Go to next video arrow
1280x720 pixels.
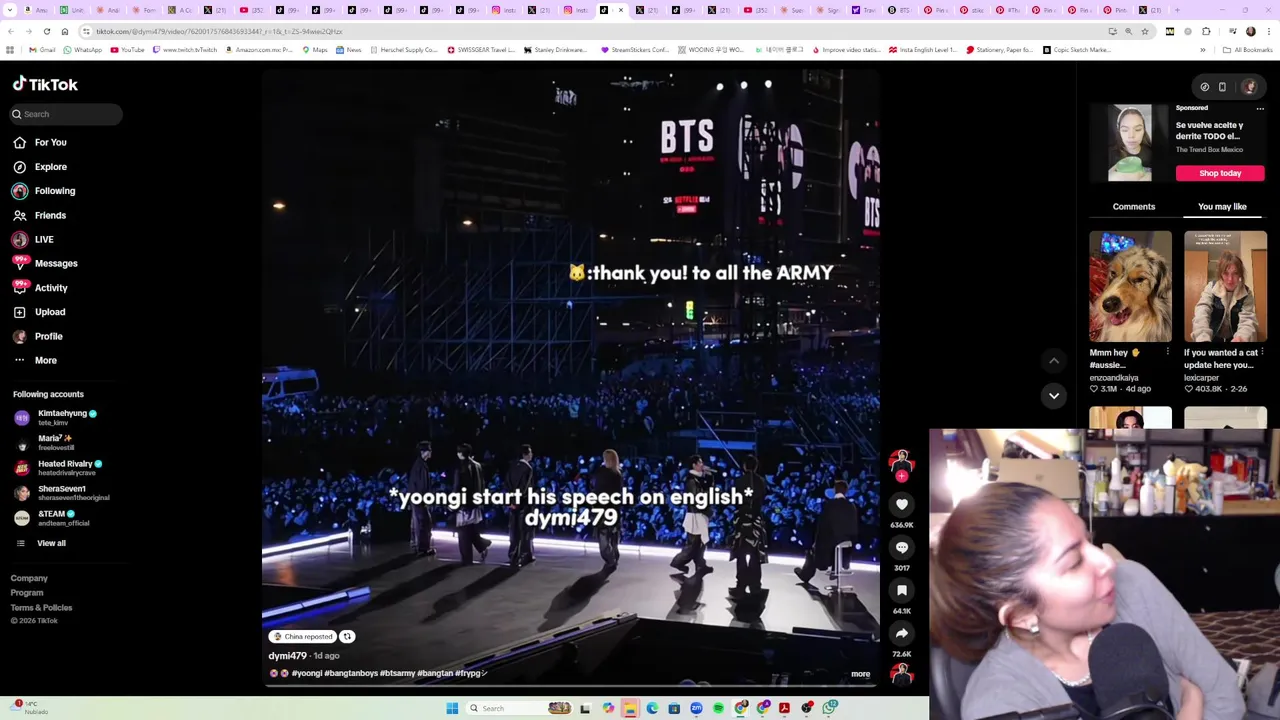[x=1054, y=396]
